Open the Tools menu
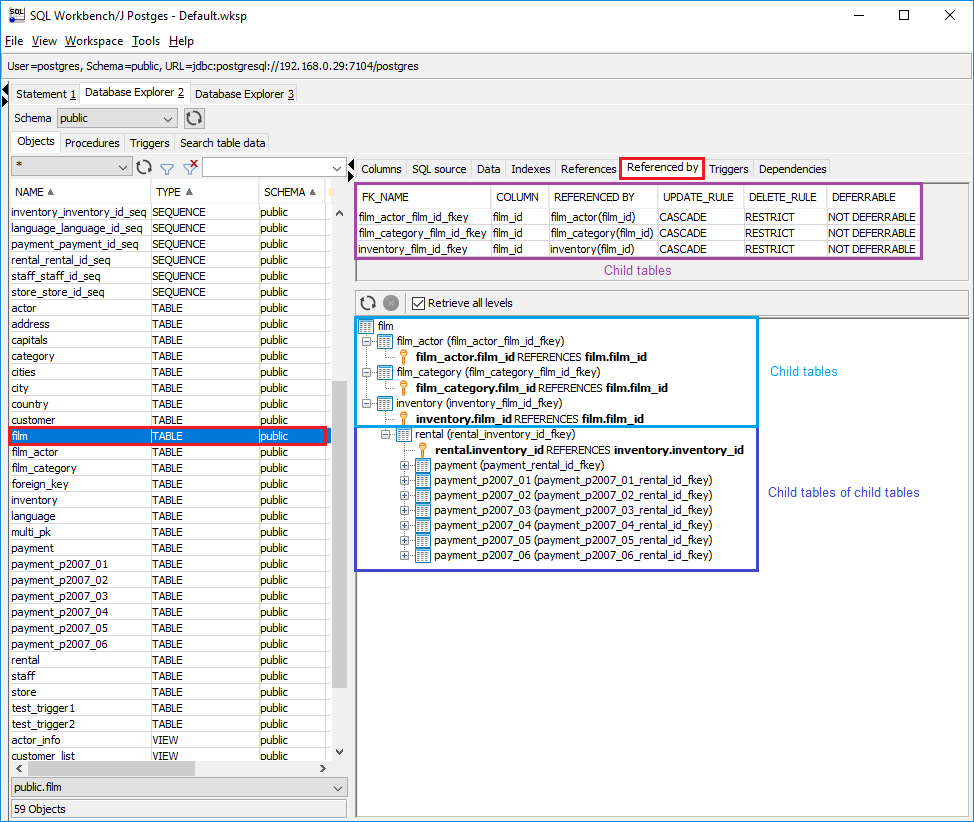This screenshot has width=974, height=822. point(146,41)
